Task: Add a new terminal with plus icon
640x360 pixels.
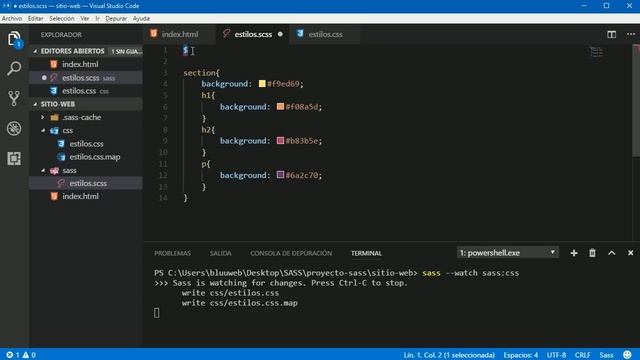Action: click(574, 253)
